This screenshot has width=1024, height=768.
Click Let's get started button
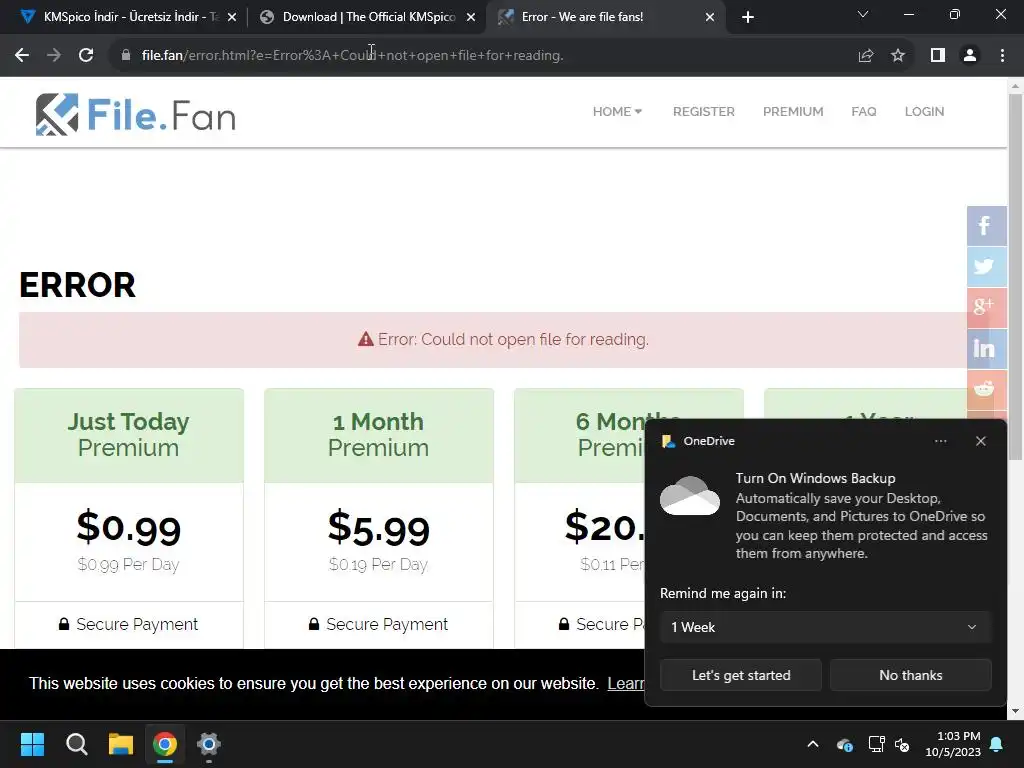741,675
